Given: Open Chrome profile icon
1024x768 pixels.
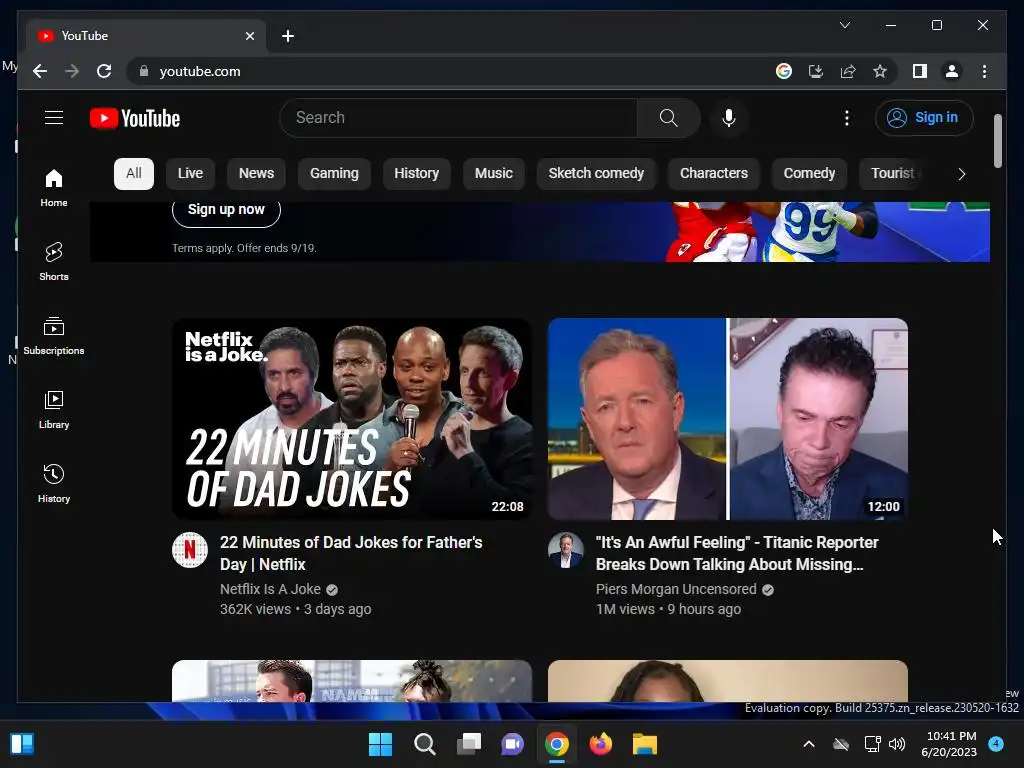Looking at the screenshot, I should click(952, 71).
